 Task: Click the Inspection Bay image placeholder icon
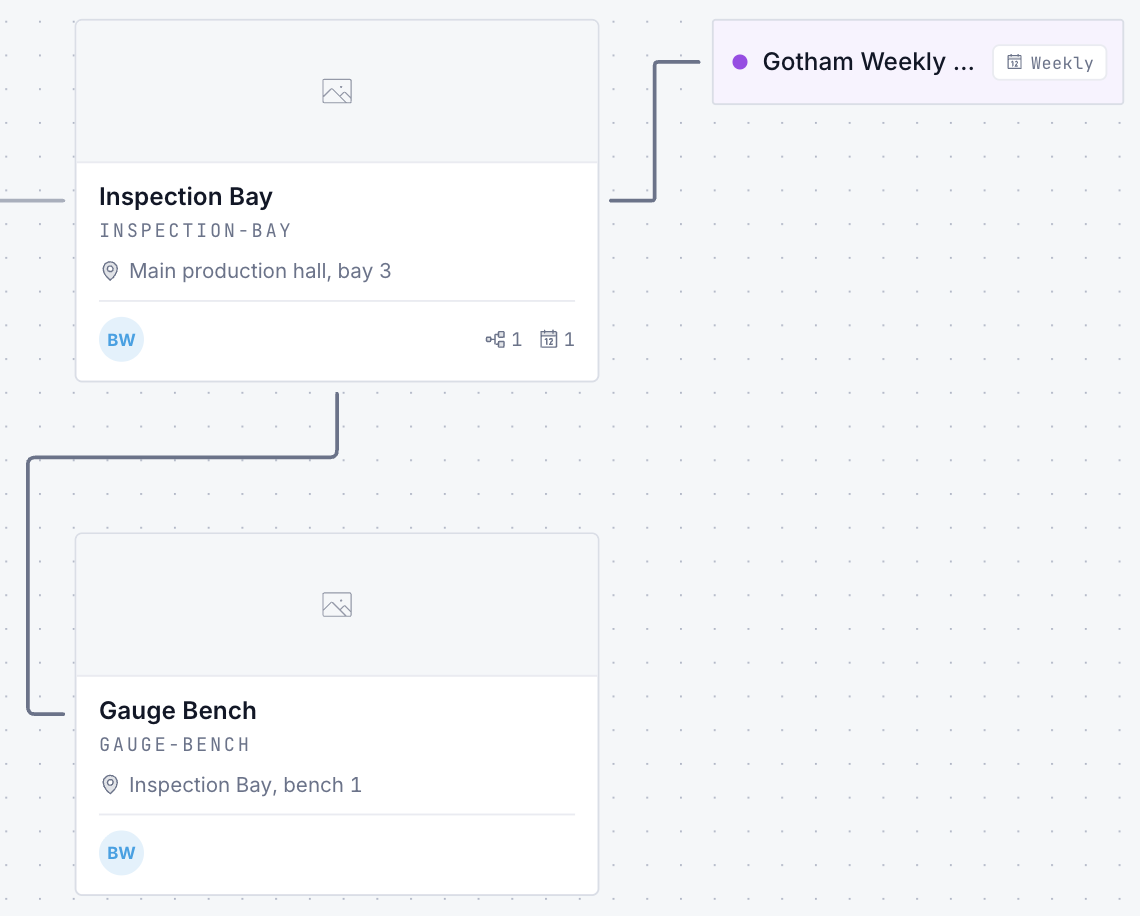(x=337, y=92)
